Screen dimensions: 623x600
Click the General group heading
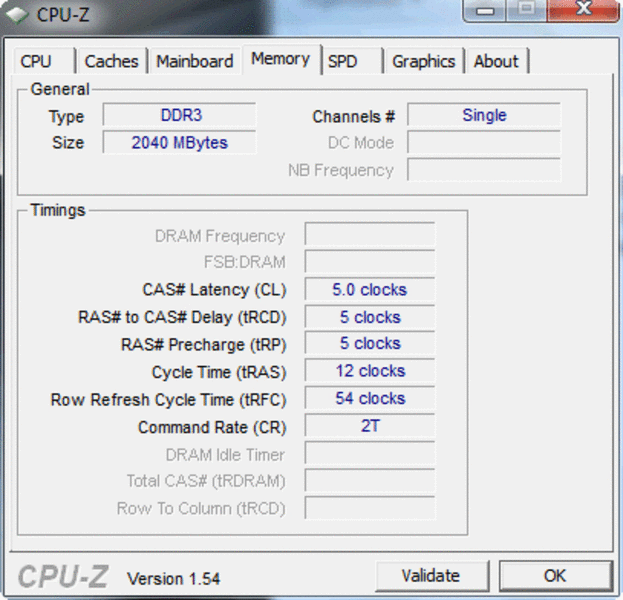60,89
